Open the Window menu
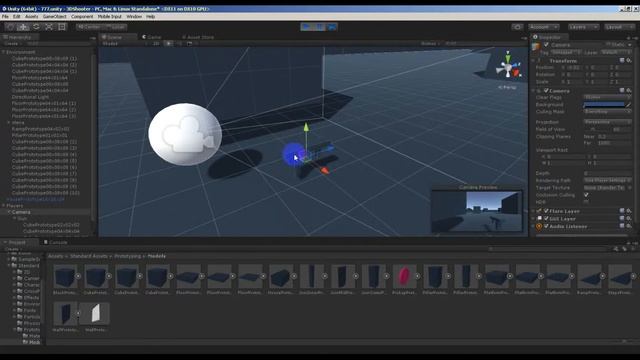Screen dimensions: 640x360 click(134, 17)
